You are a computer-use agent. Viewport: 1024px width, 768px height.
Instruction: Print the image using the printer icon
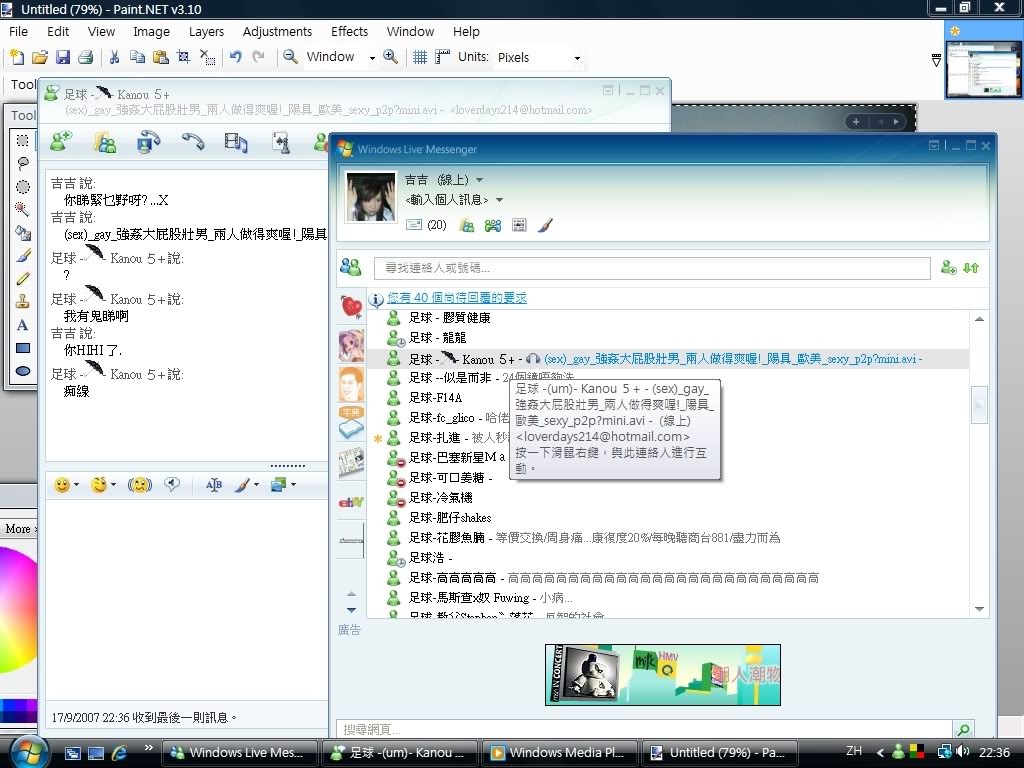pyautogui.click(x=86, y=57)
